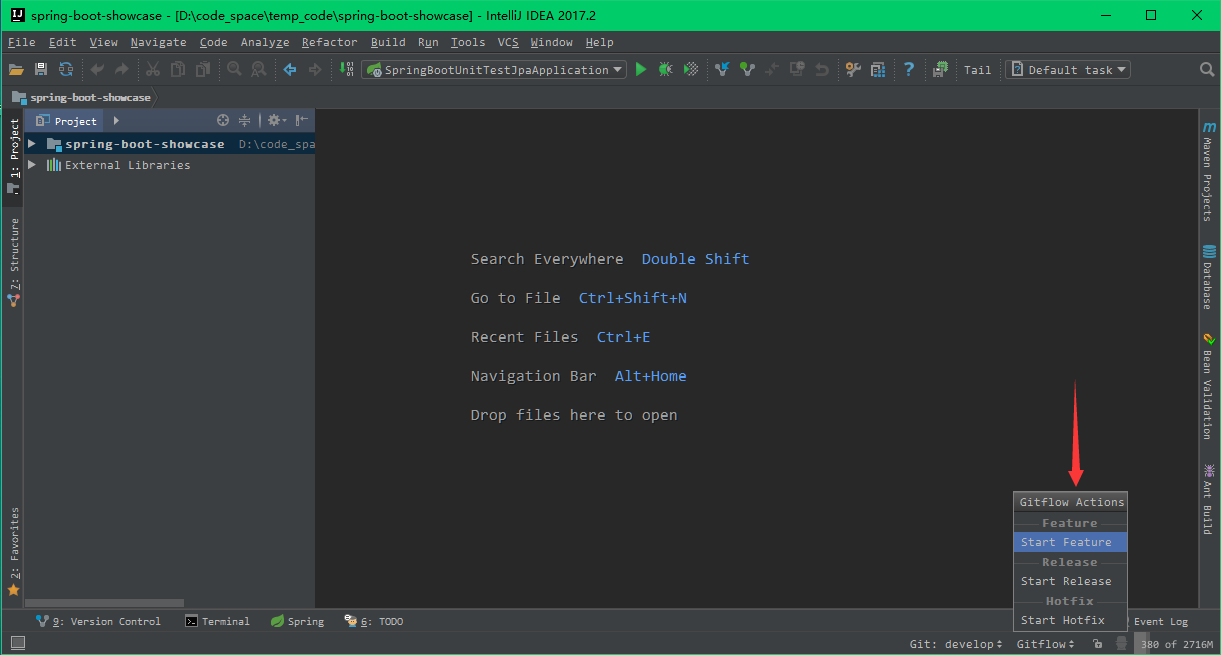Click the Debug bug icon

tap(665, 69)
